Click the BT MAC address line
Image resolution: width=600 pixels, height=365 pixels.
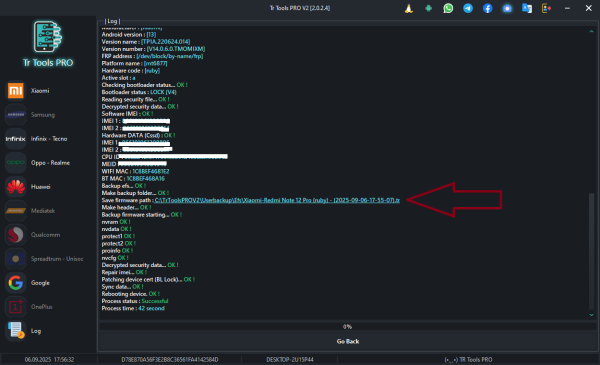[x=133, y=179]
